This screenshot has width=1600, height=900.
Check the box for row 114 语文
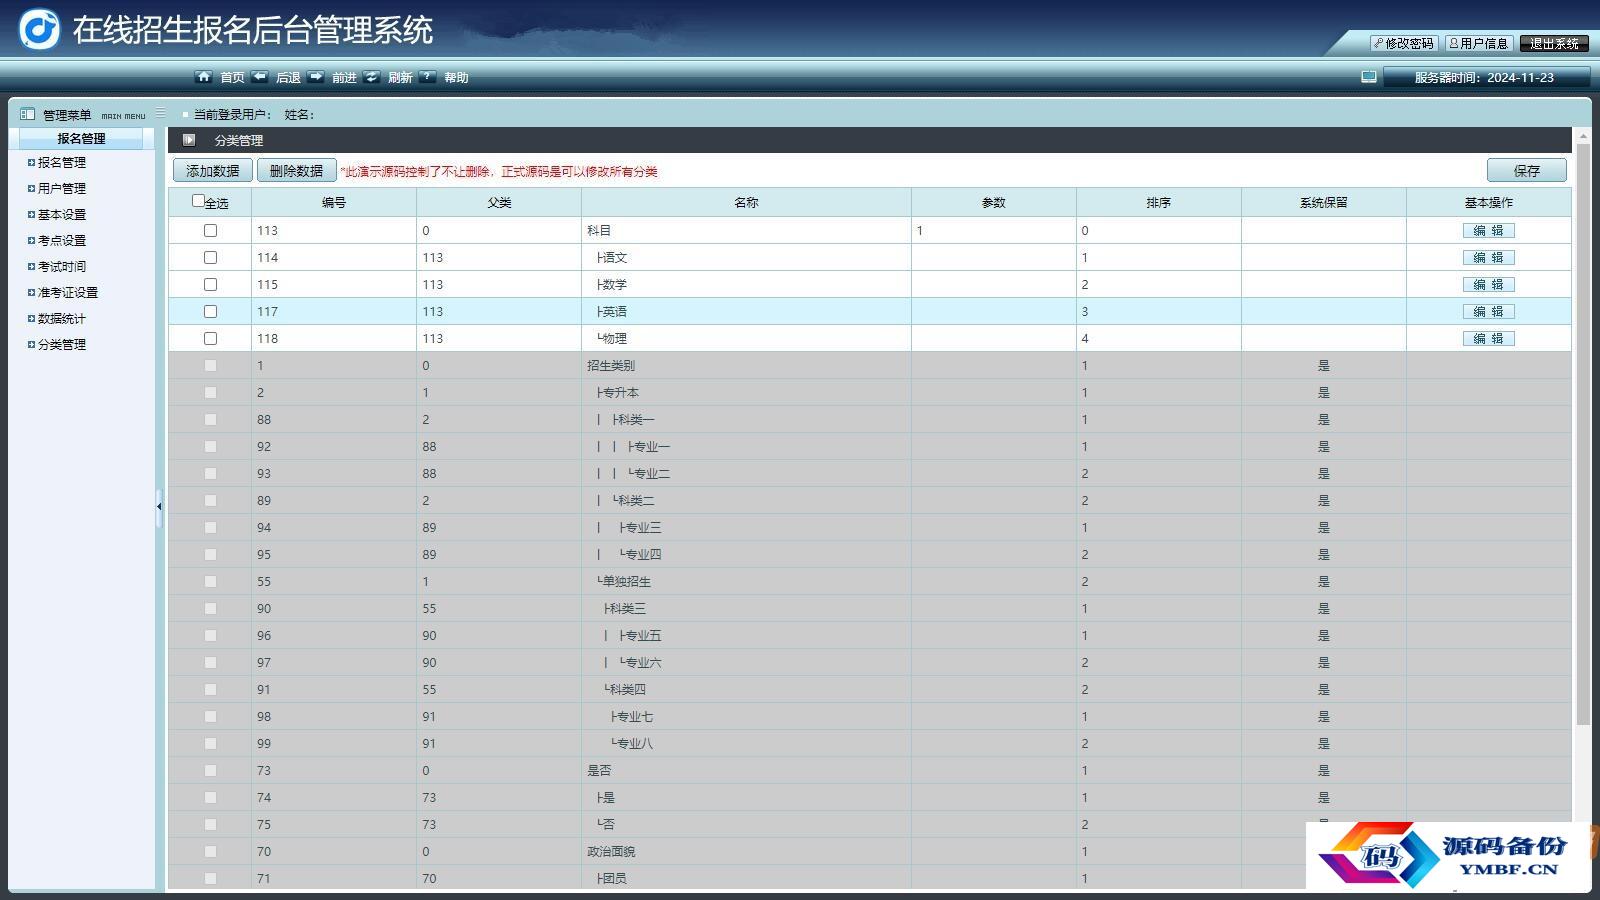coord(210,257)
